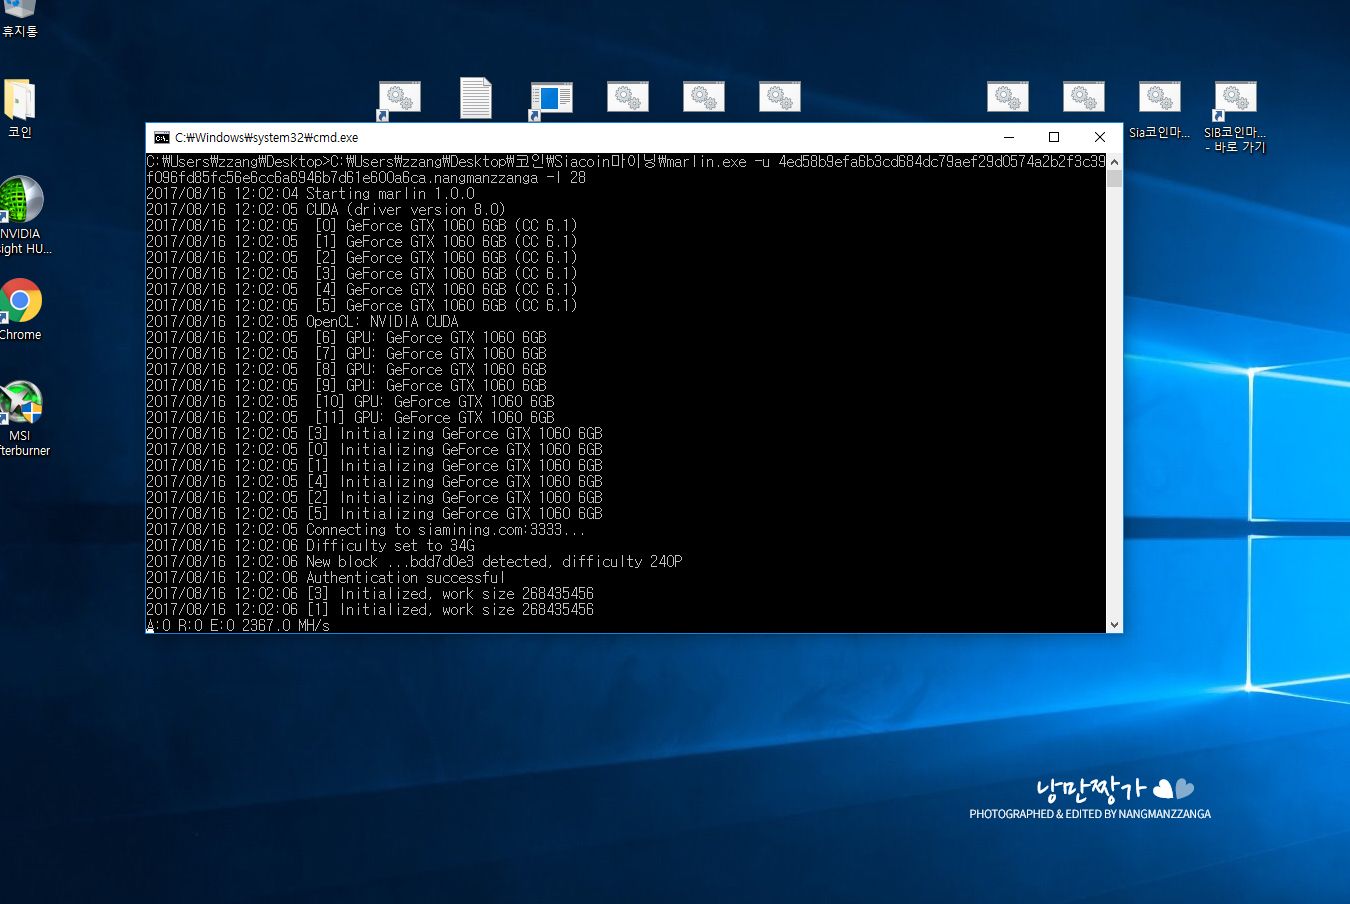
Task: Click the '[1] GeForce GTX 1060 6GB (CC 6.1)' line
Action: click(362, 242)
